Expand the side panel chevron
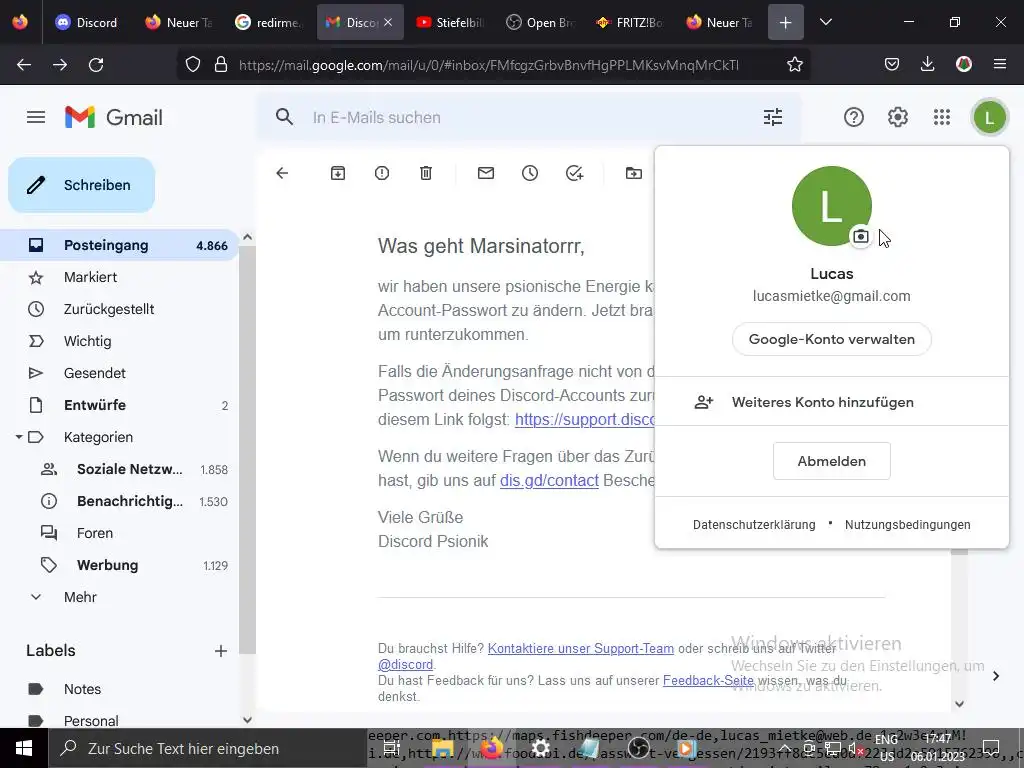Image resolution: width=1024 pixels, height=768 pixels. pos(995,676)
